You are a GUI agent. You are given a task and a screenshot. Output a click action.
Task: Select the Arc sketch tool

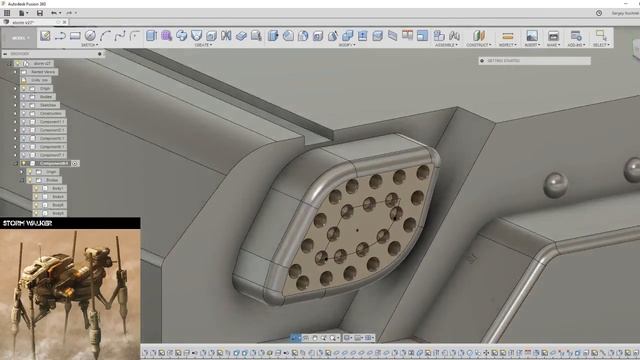point(105,36)
